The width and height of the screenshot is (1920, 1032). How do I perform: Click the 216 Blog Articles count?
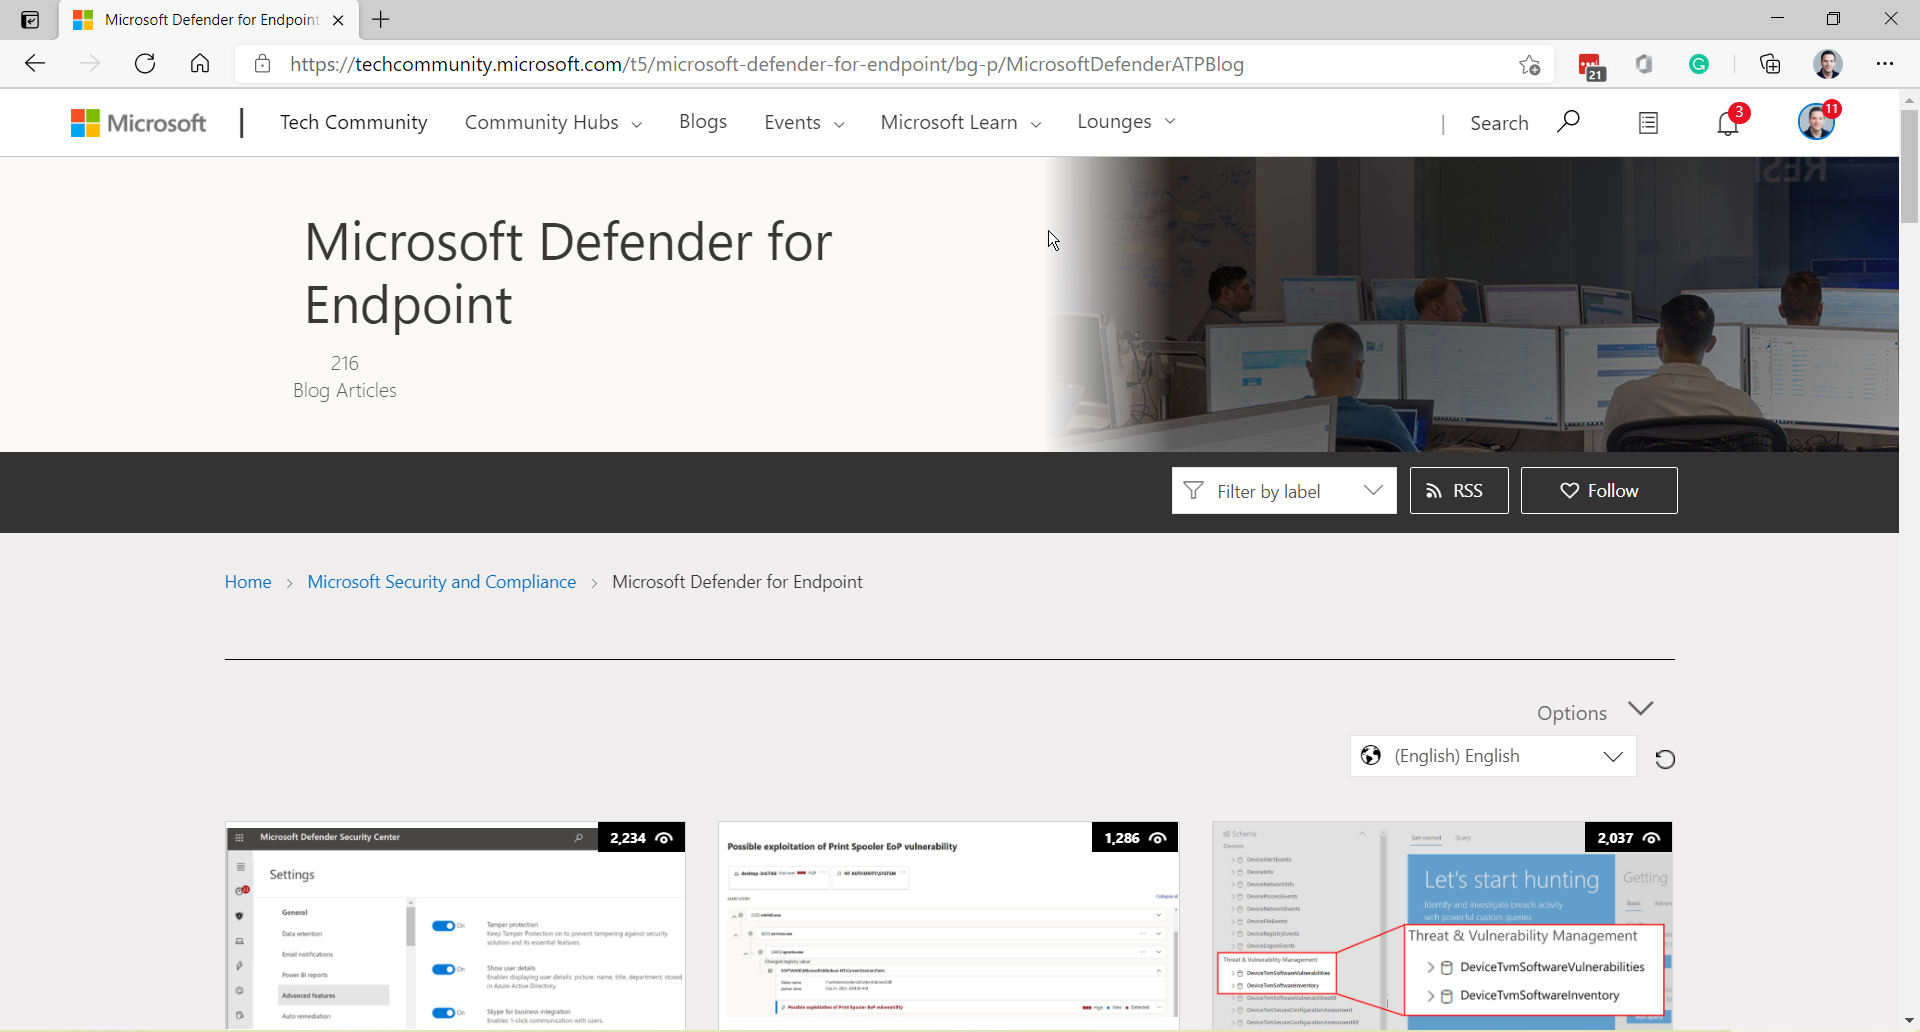pyautogui.click(x=345, y=377)
